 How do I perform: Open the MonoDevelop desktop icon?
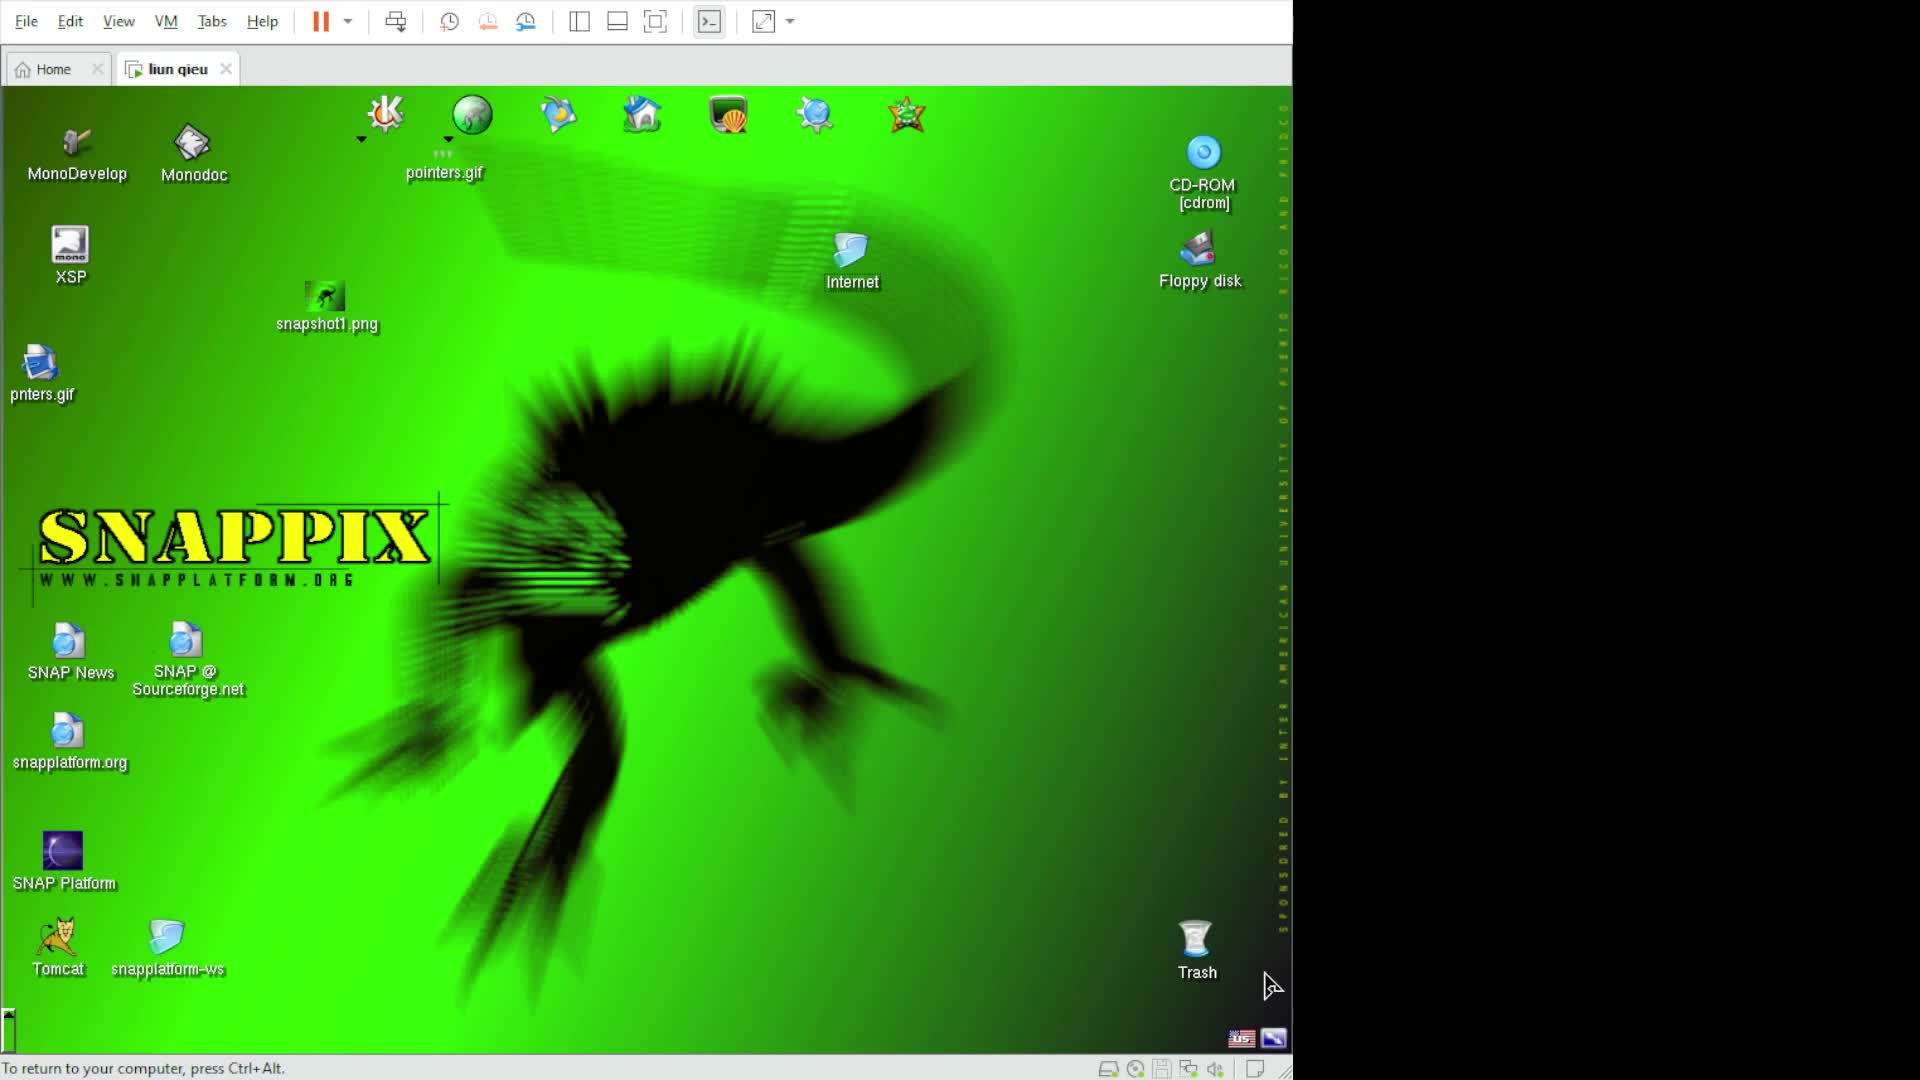(x=77, y=155)
